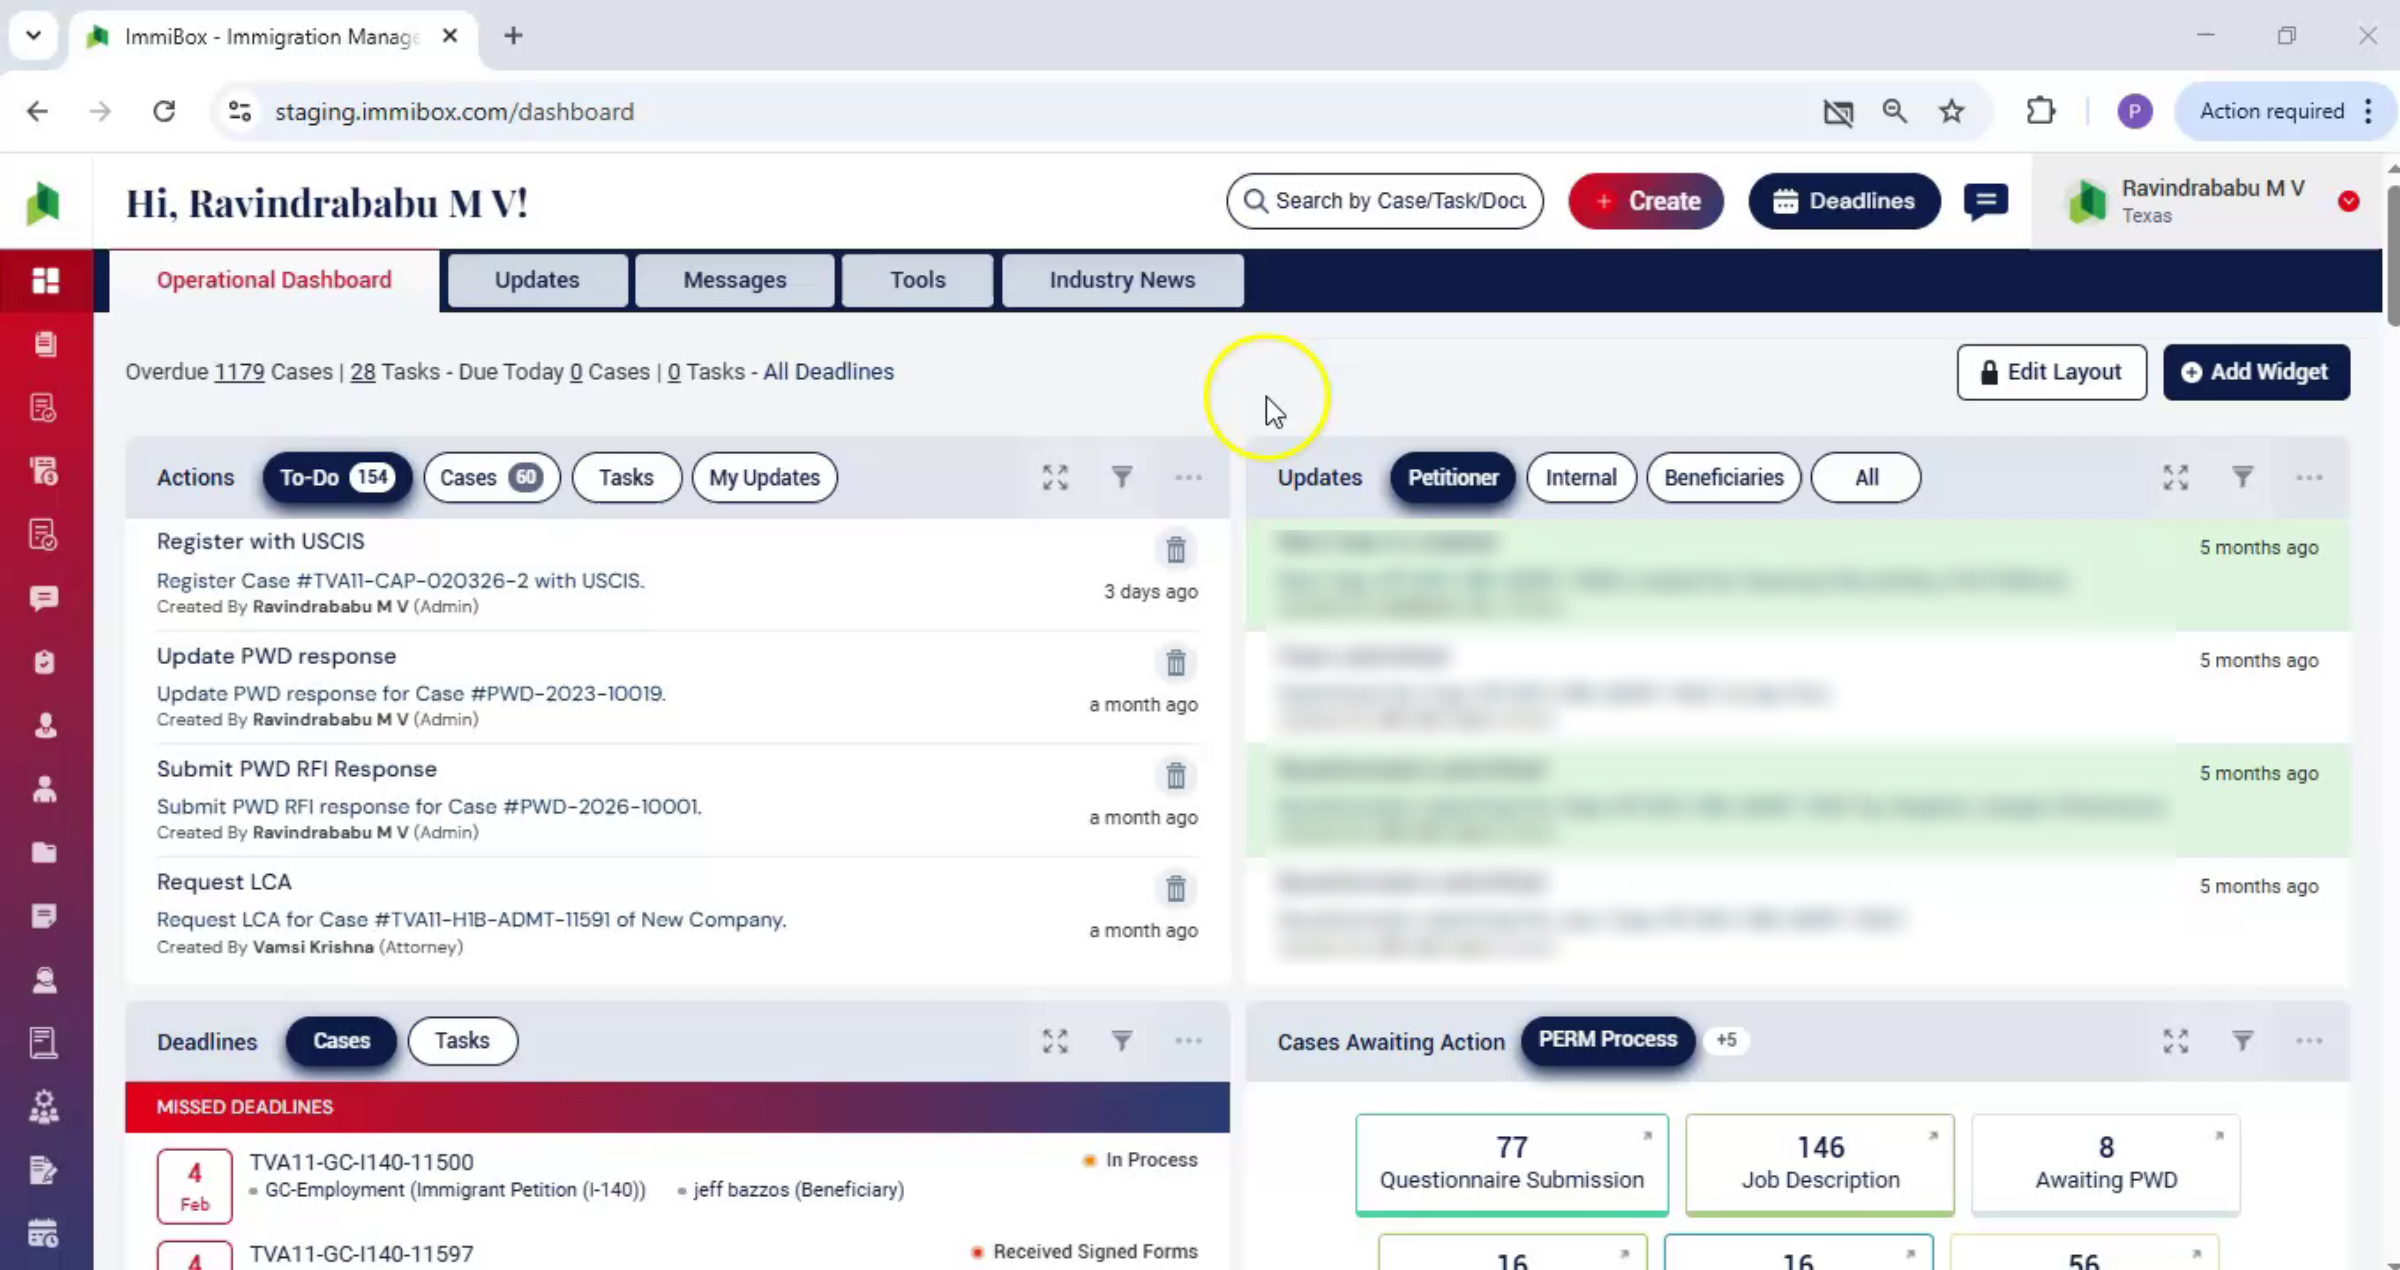Screen dimensions: 2400x1270
Task: Switch to the Updates tab
Action: point(537,280)
